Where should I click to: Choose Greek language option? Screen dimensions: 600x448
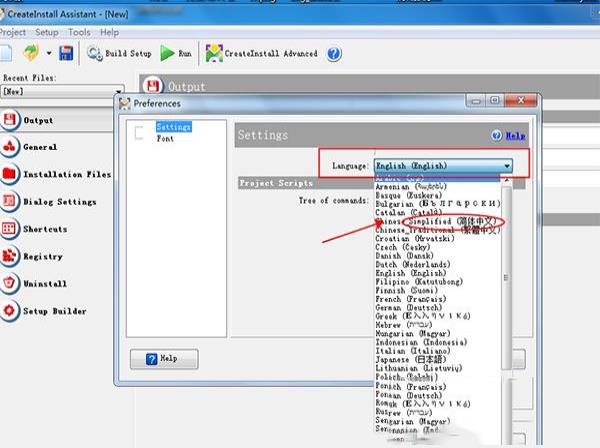[423, 316]
